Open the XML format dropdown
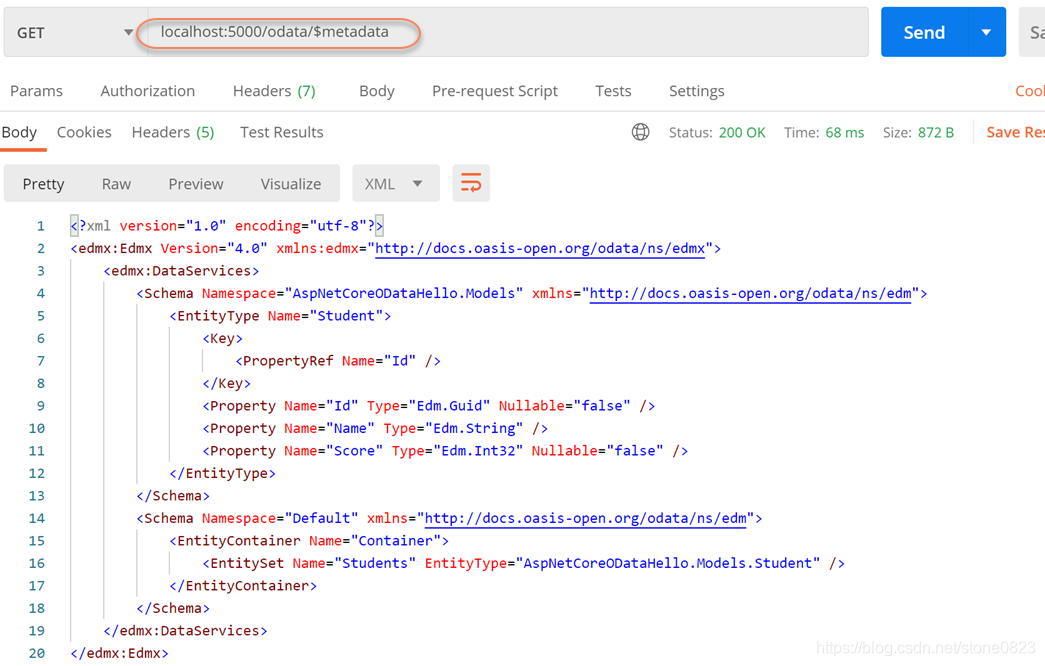This screenshot has width=1045, height=666. pyautogui.click(x=396, y=183)
